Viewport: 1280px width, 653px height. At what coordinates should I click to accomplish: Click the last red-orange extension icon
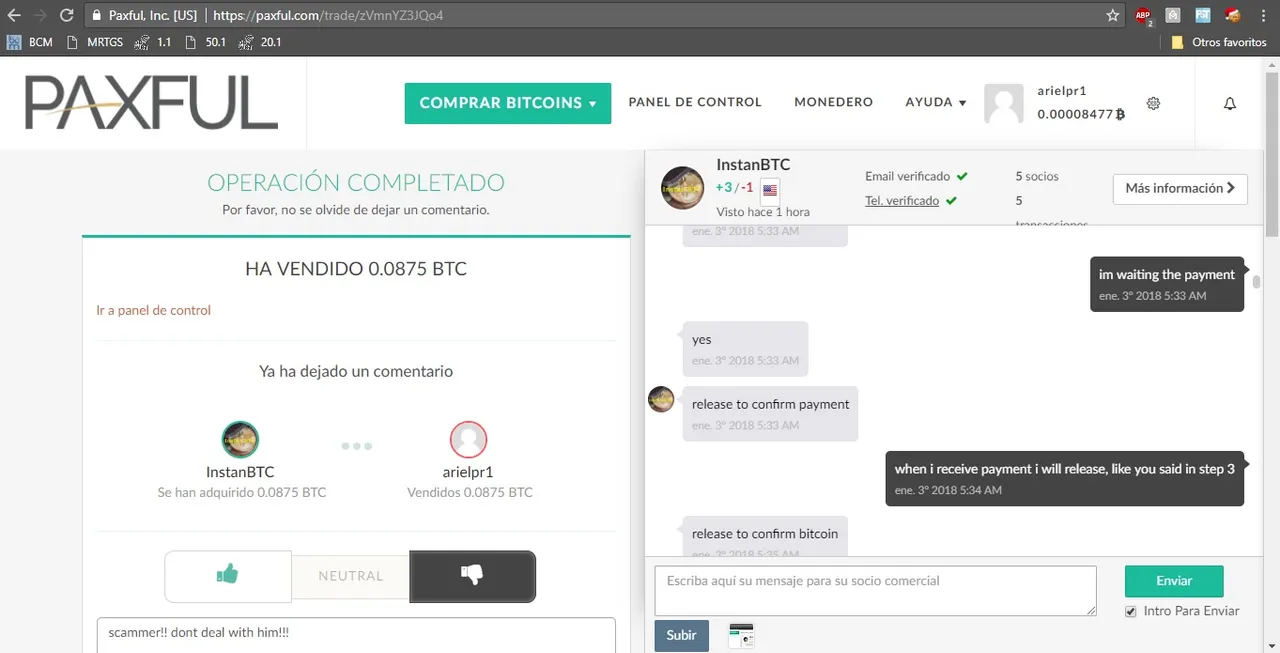click(1233, 15)
